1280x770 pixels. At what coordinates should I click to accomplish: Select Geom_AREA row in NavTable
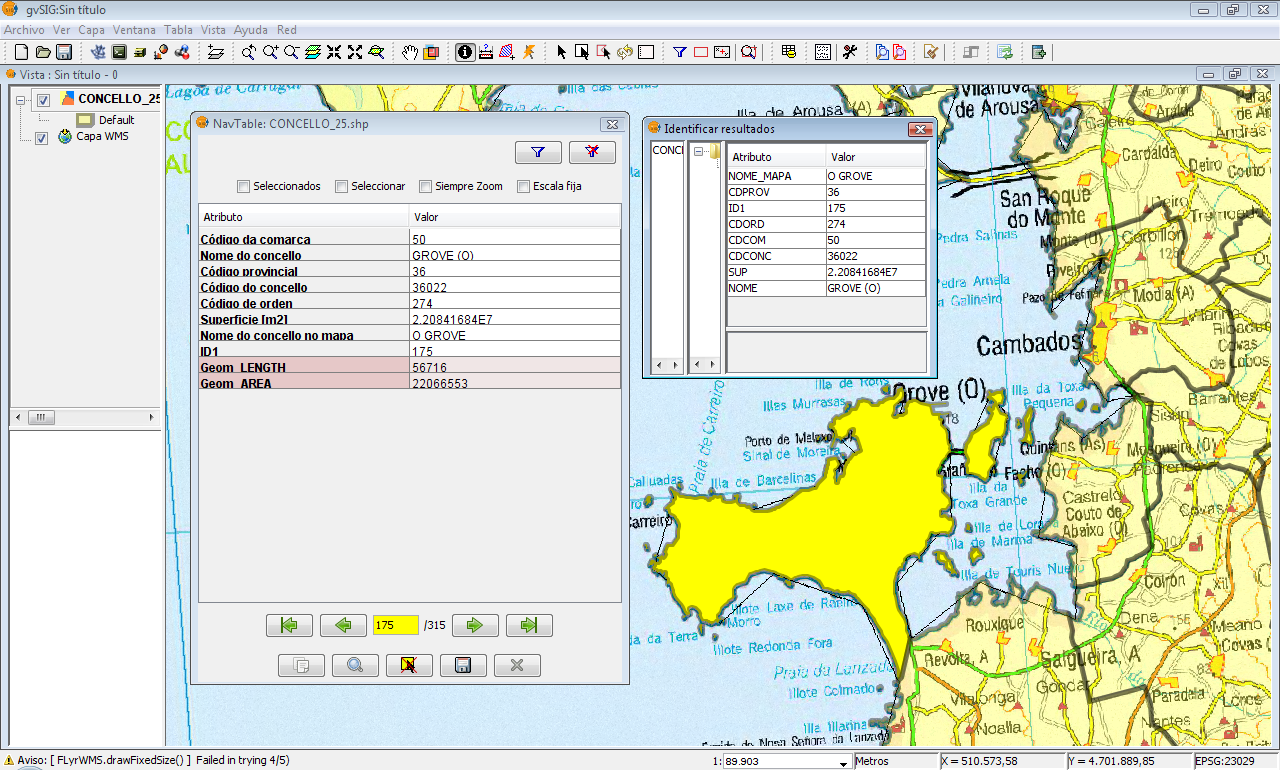tap(409, 383)
